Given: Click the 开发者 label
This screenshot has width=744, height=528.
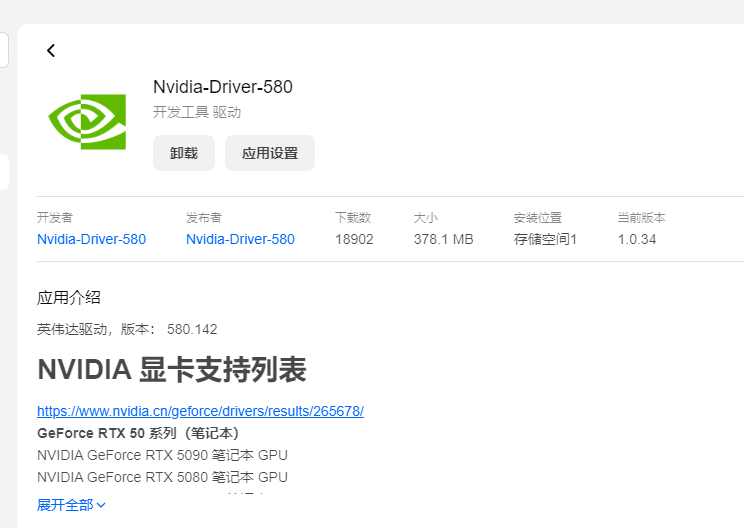Looking at the screenshot, I should (x=55, y=218).
